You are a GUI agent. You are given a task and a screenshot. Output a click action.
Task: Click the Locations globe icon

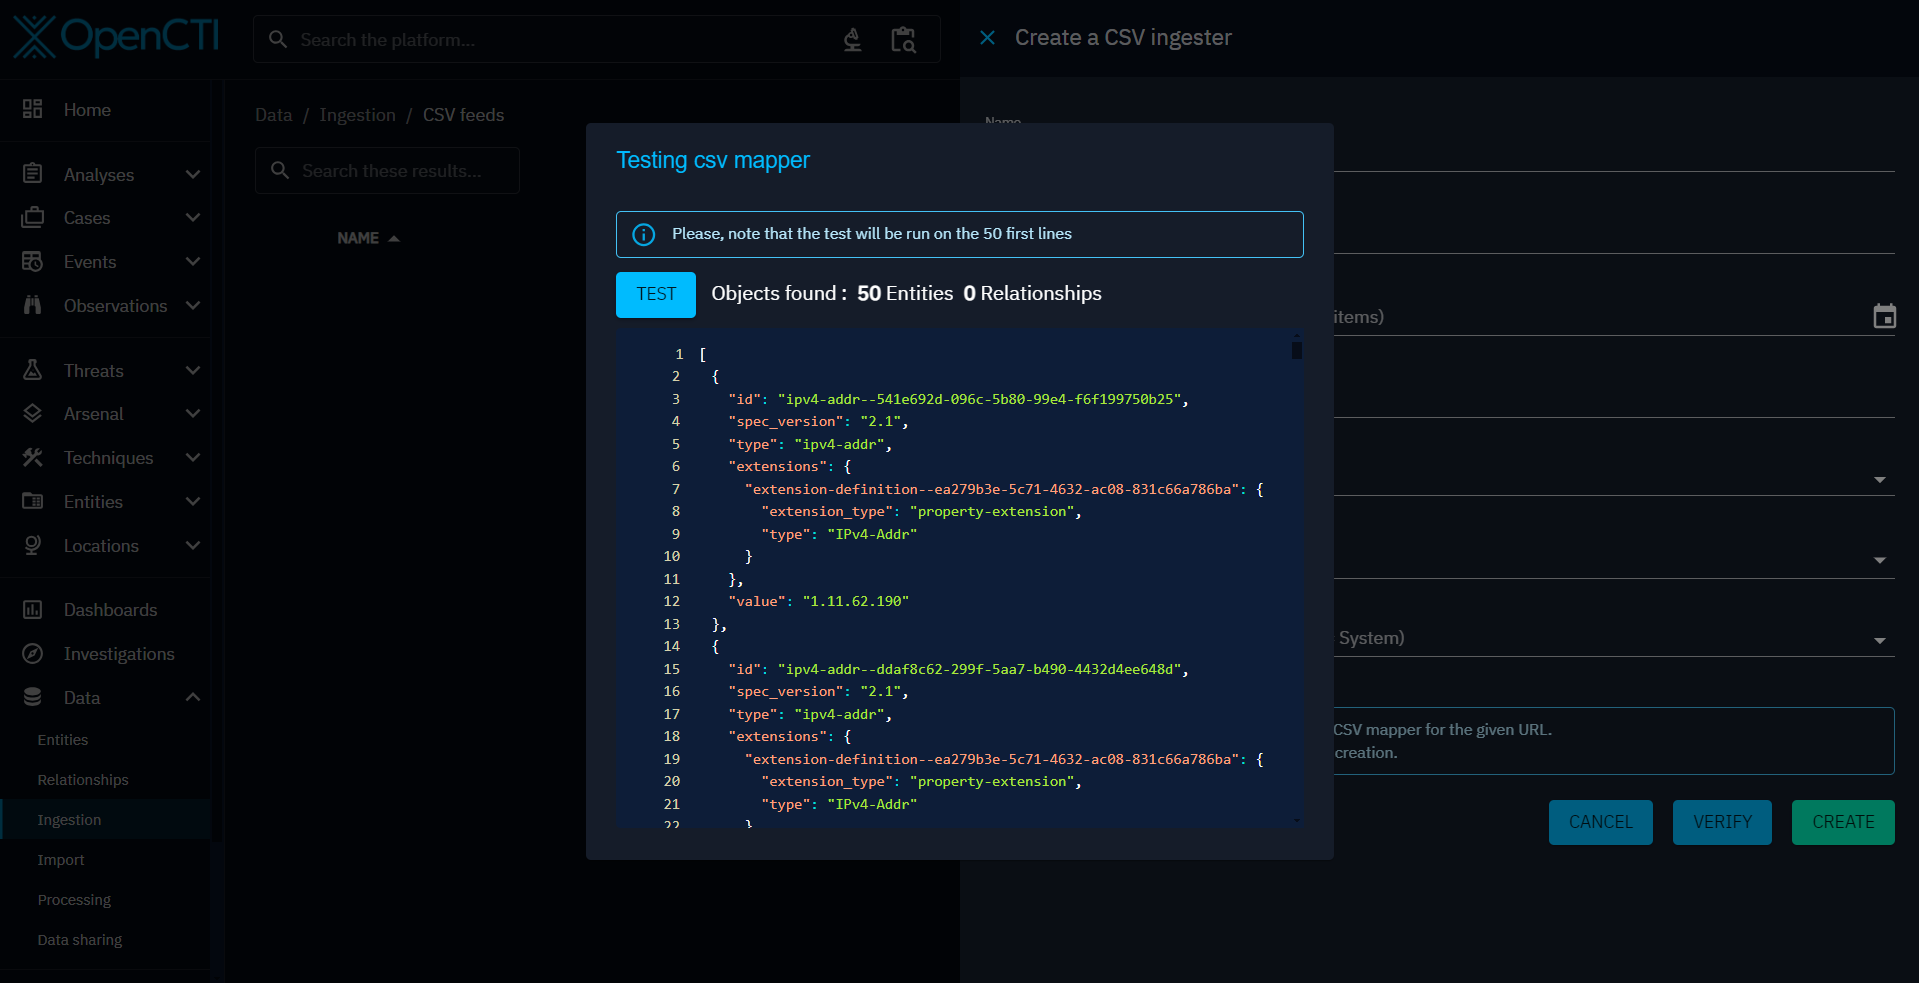32,545
